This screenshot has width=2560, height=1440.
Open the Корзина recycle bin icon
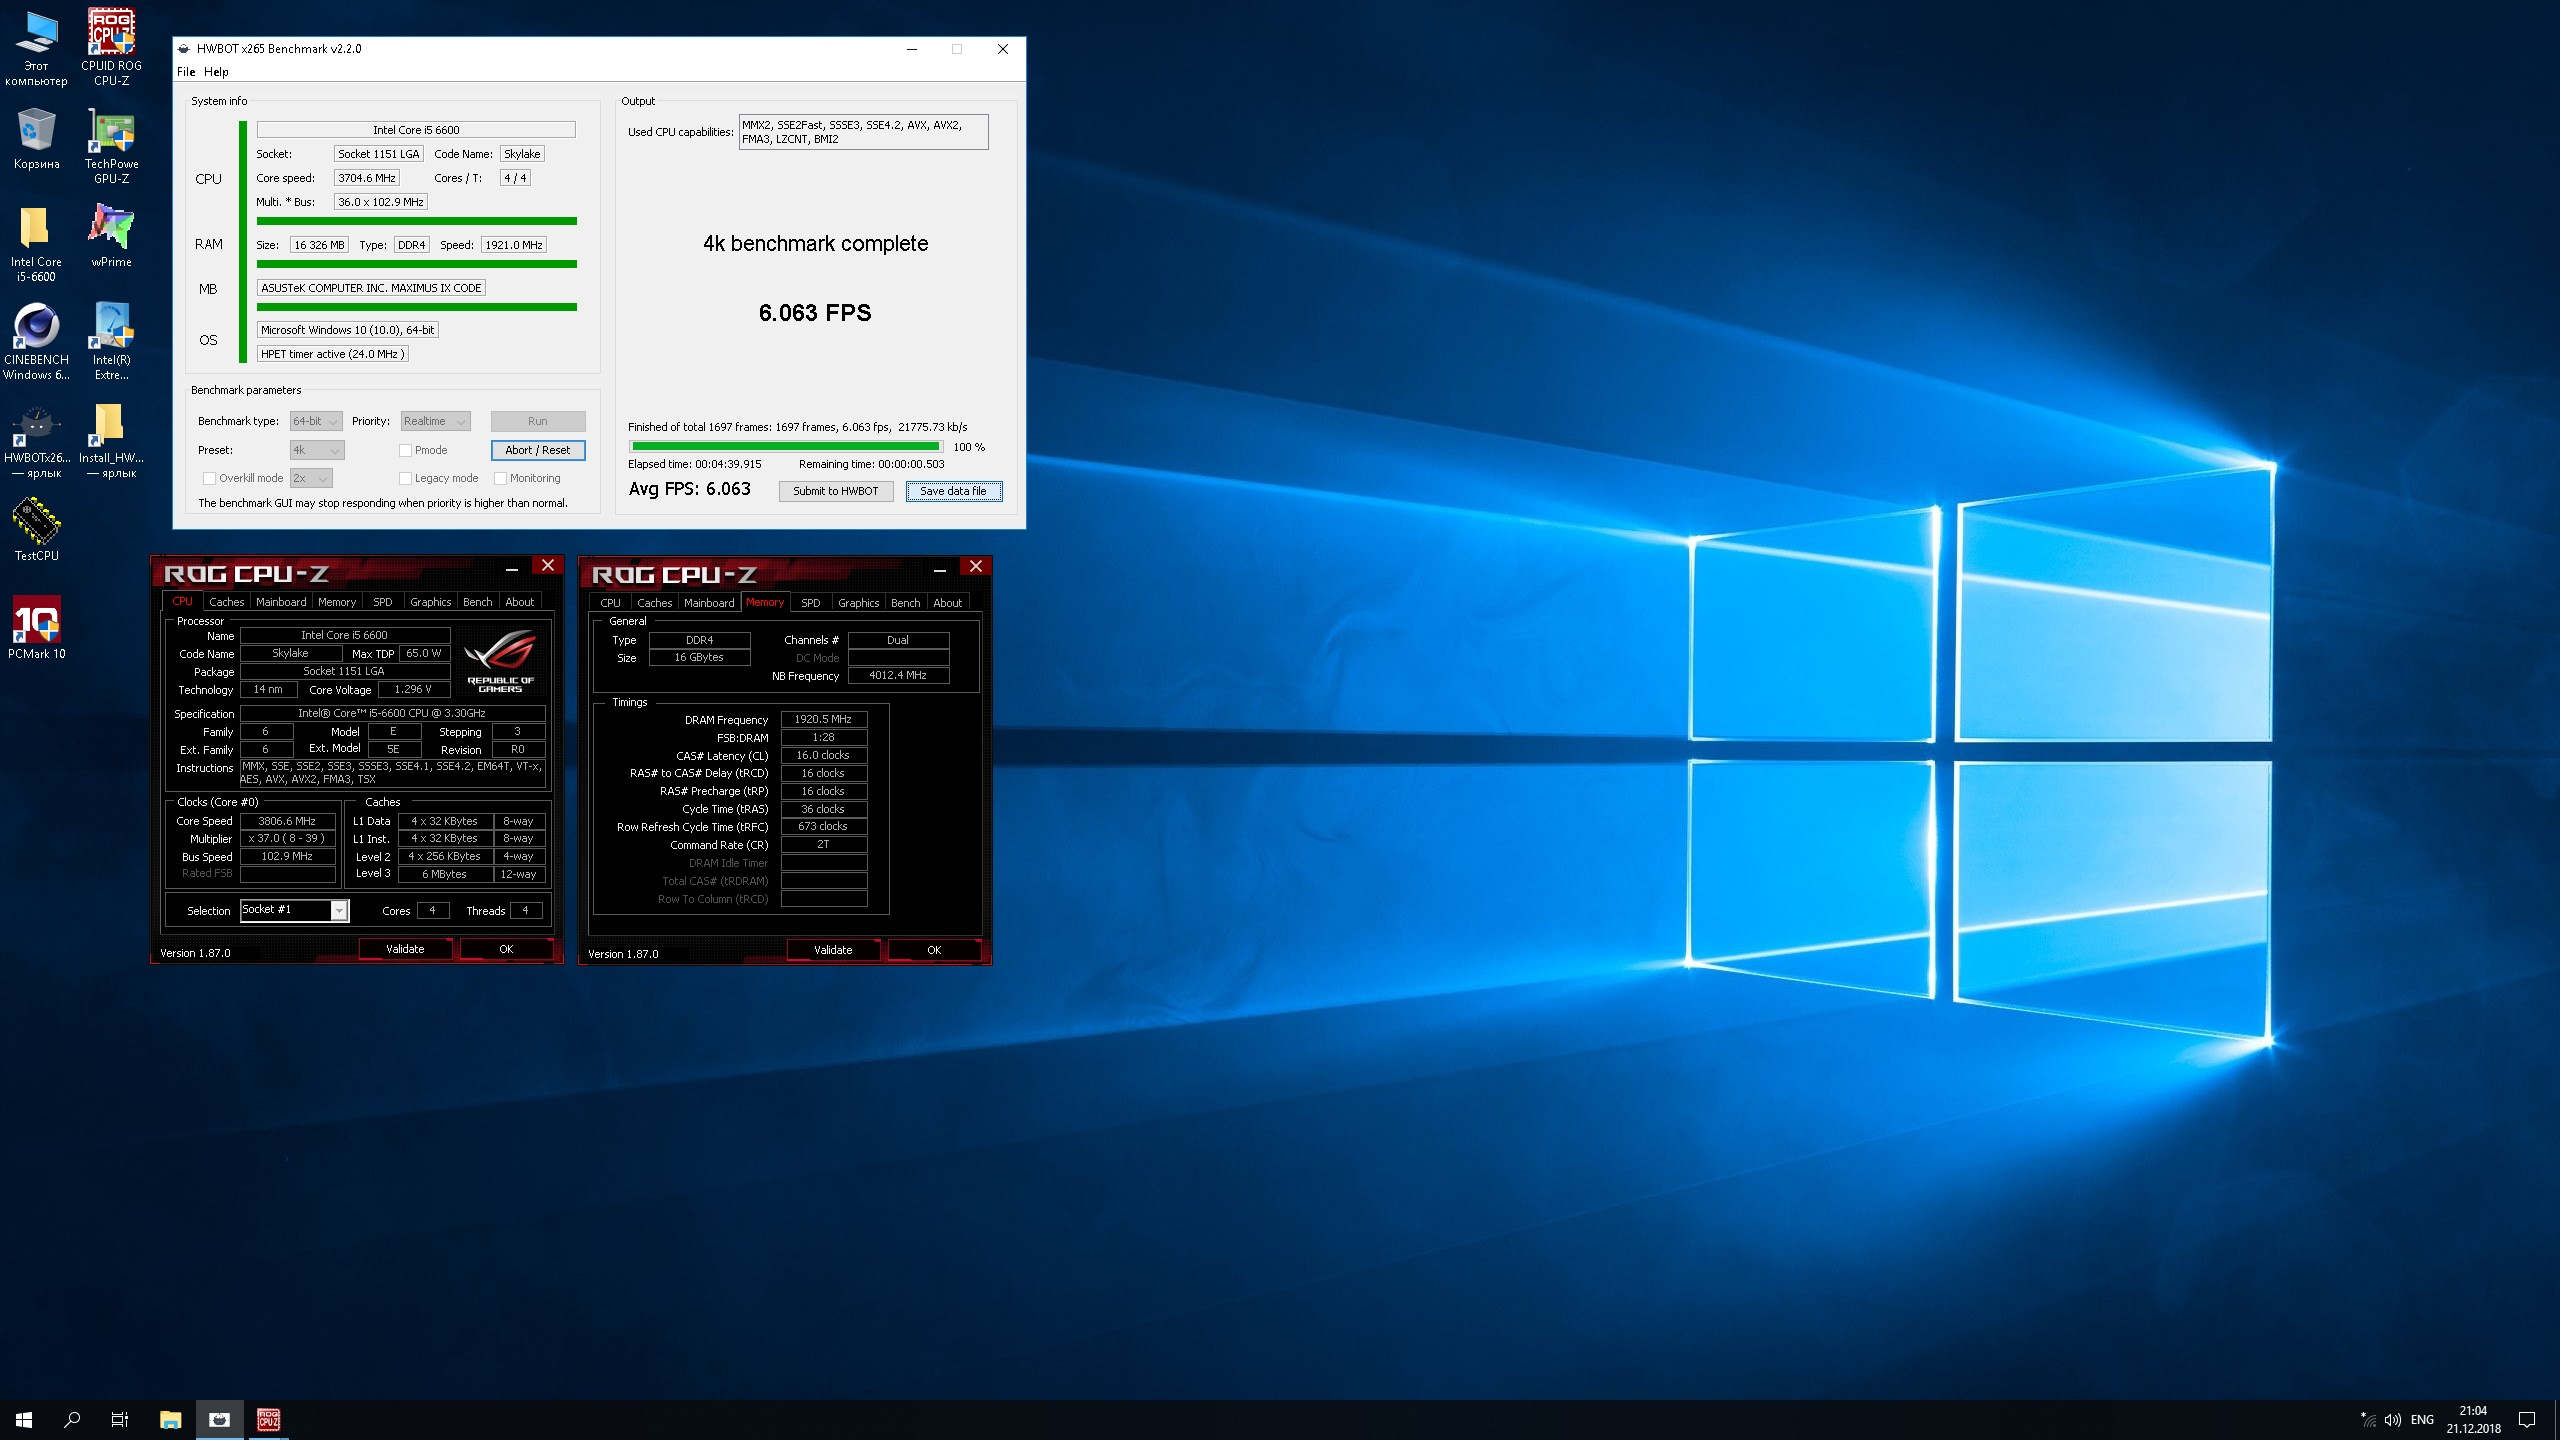pos(36,139)
